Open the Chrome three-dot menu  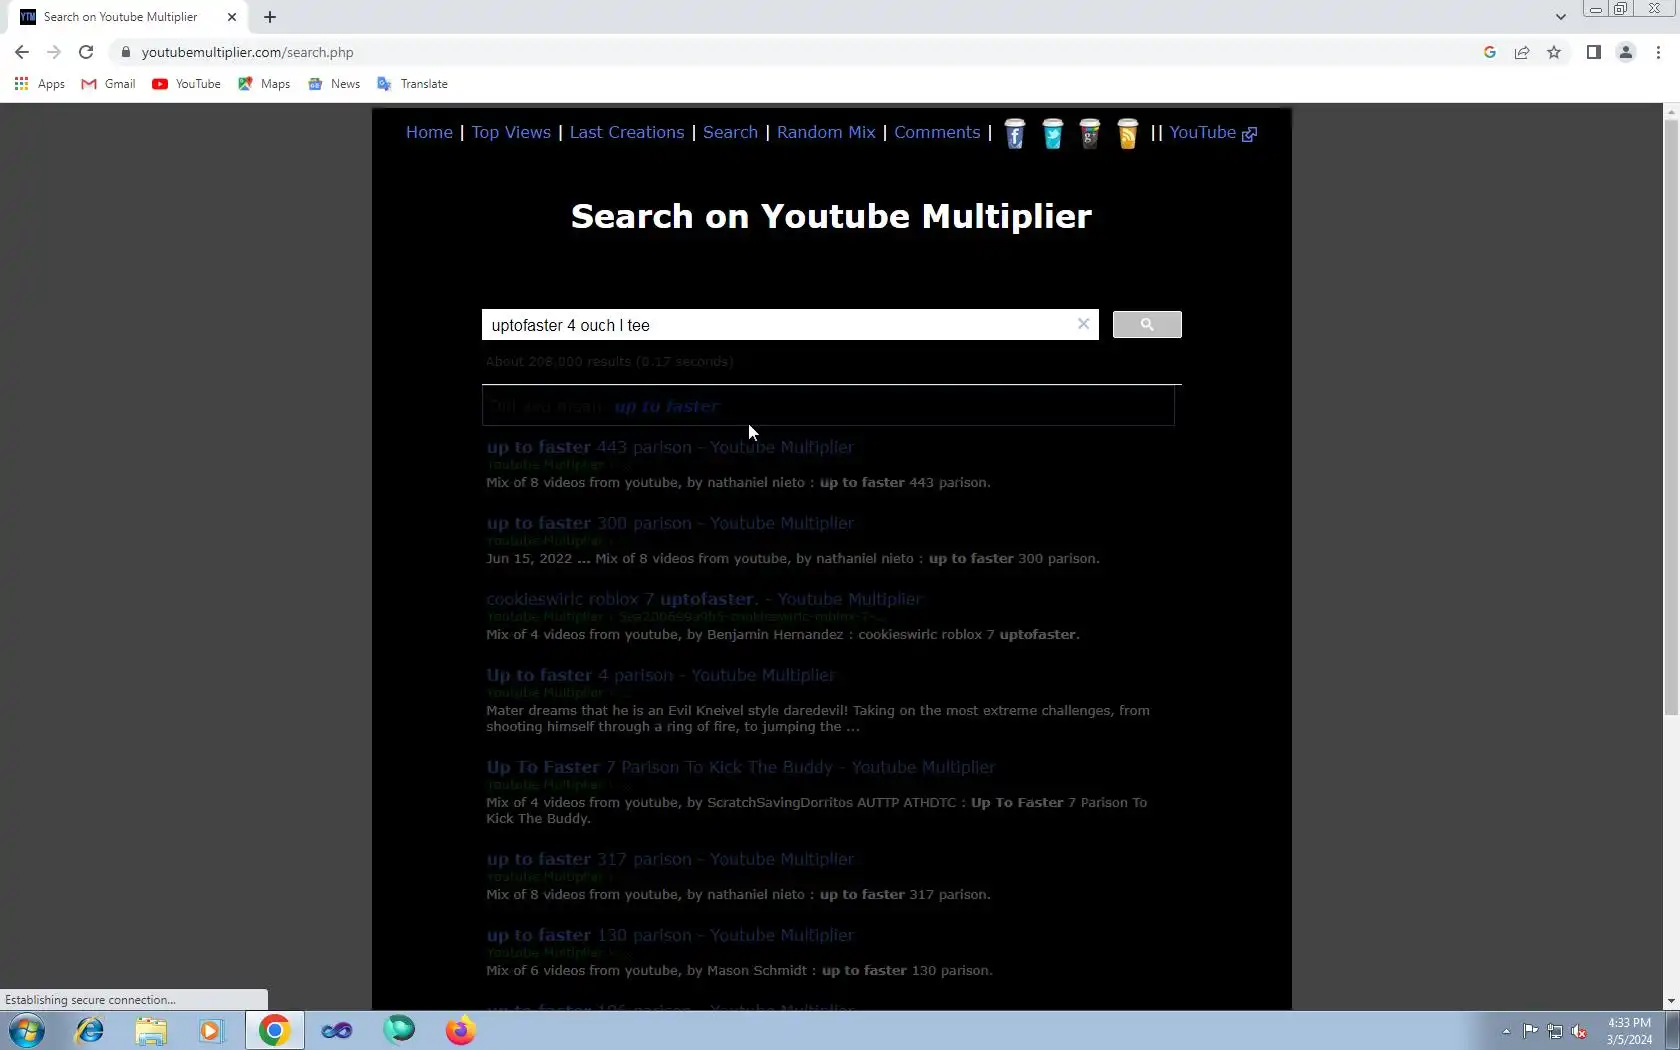click(x=1658, y=52)
